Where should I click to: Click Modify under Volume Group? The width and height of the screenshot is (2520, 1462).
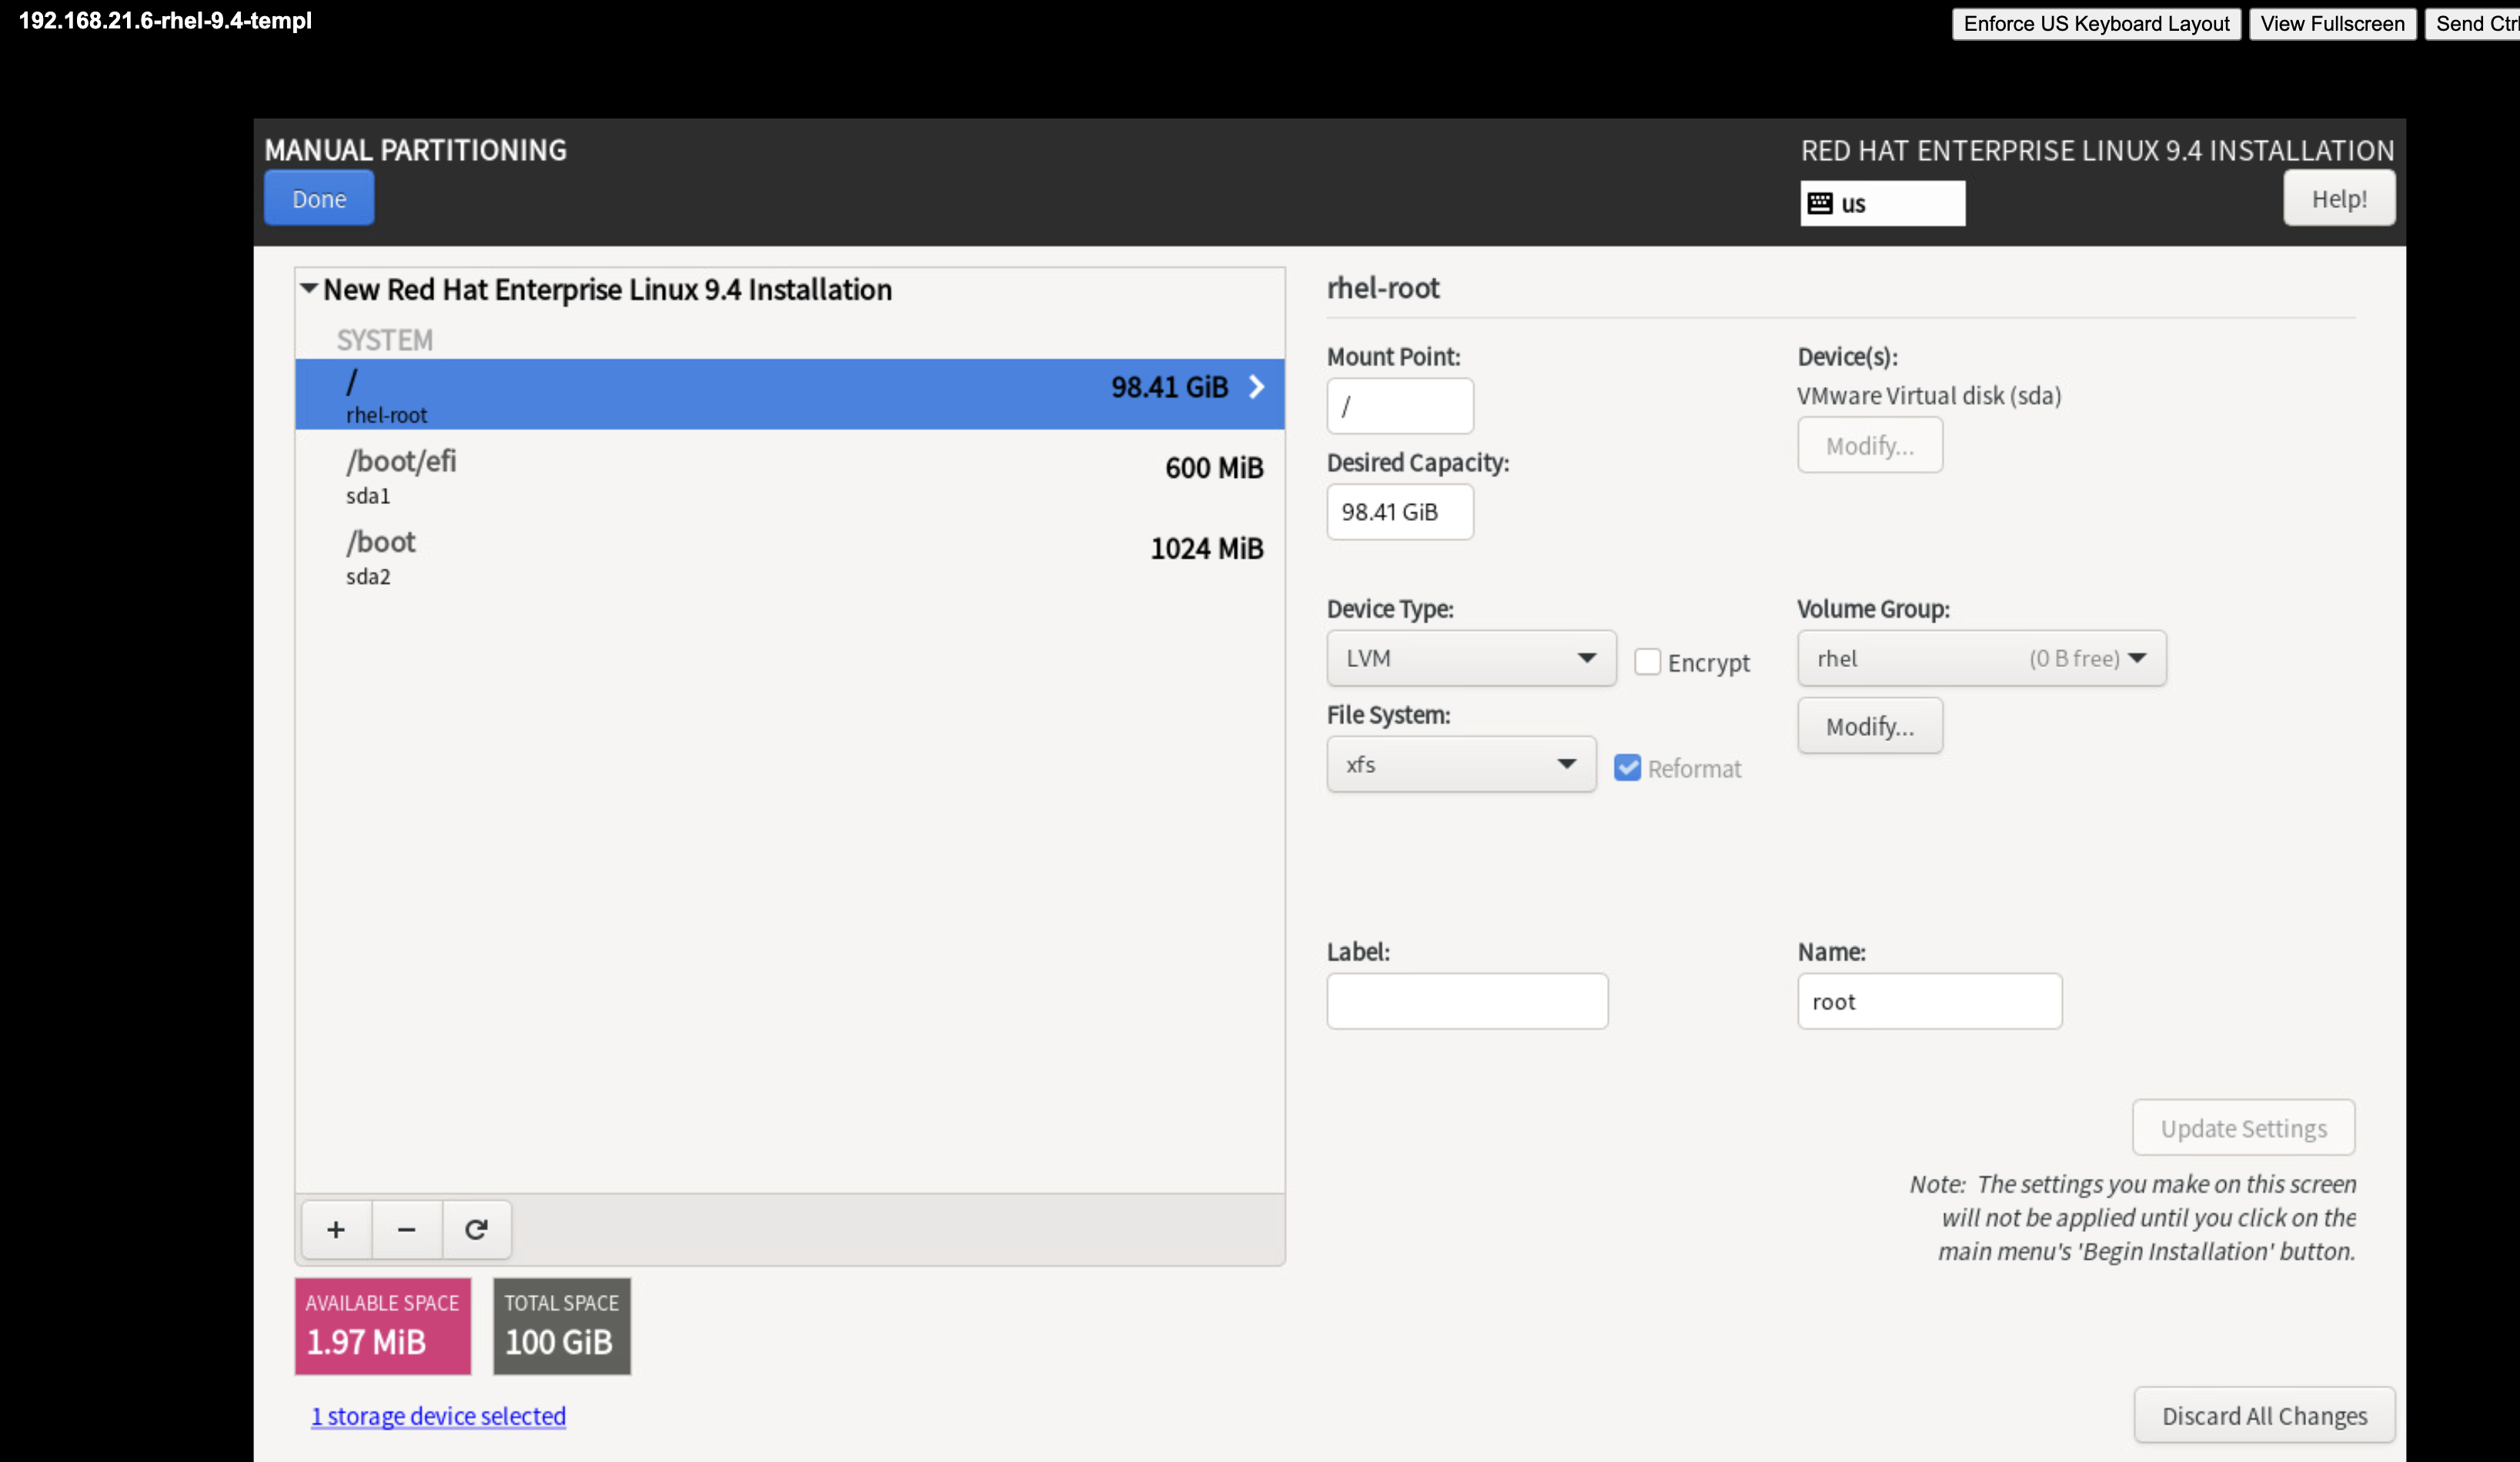pyautogui.click(x=1869, y=726)
